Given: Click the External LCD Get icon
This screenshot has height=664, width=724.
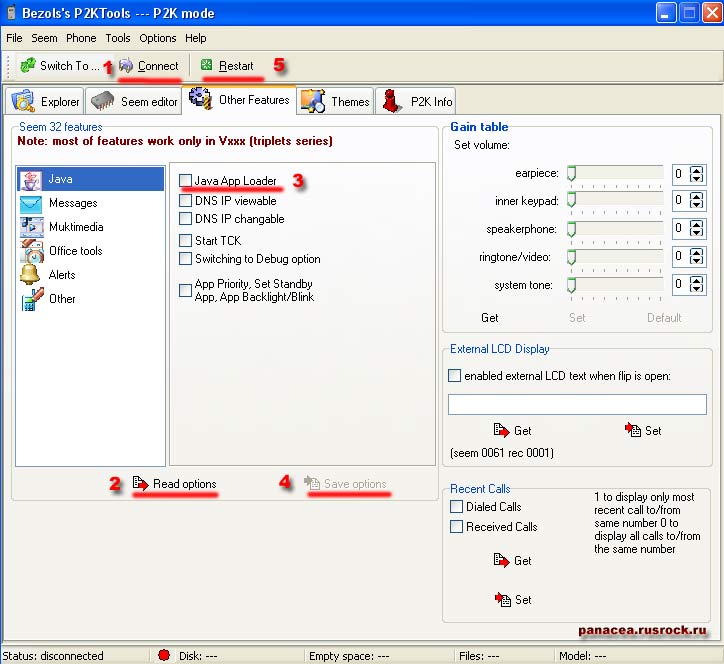Looking at the screenshot, I should click(501, 430).
